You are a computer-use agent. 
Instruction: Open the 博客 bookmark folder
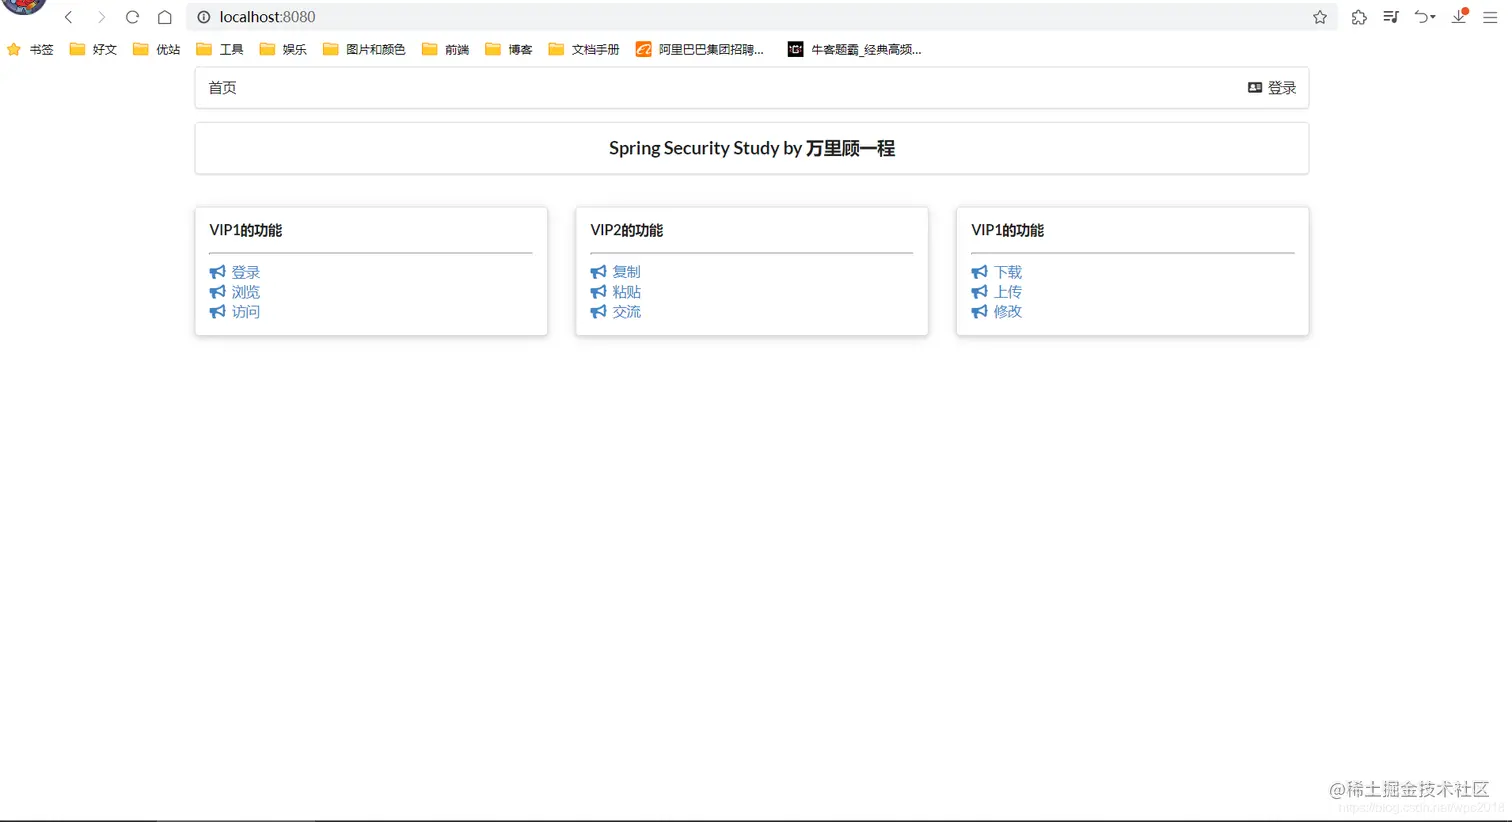pyautogui.click(x=509, y=49)
